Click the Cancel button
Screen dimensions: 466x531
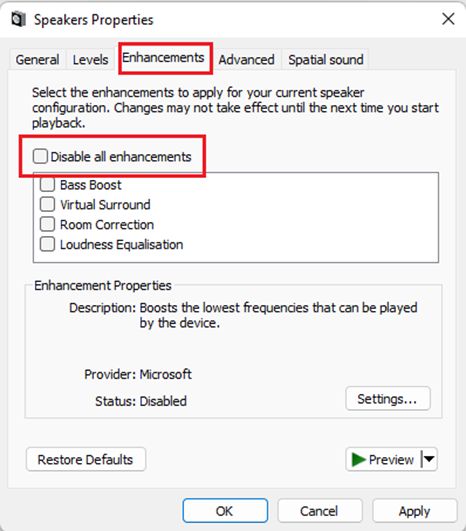pyautogui.click(x=320, y=511)
